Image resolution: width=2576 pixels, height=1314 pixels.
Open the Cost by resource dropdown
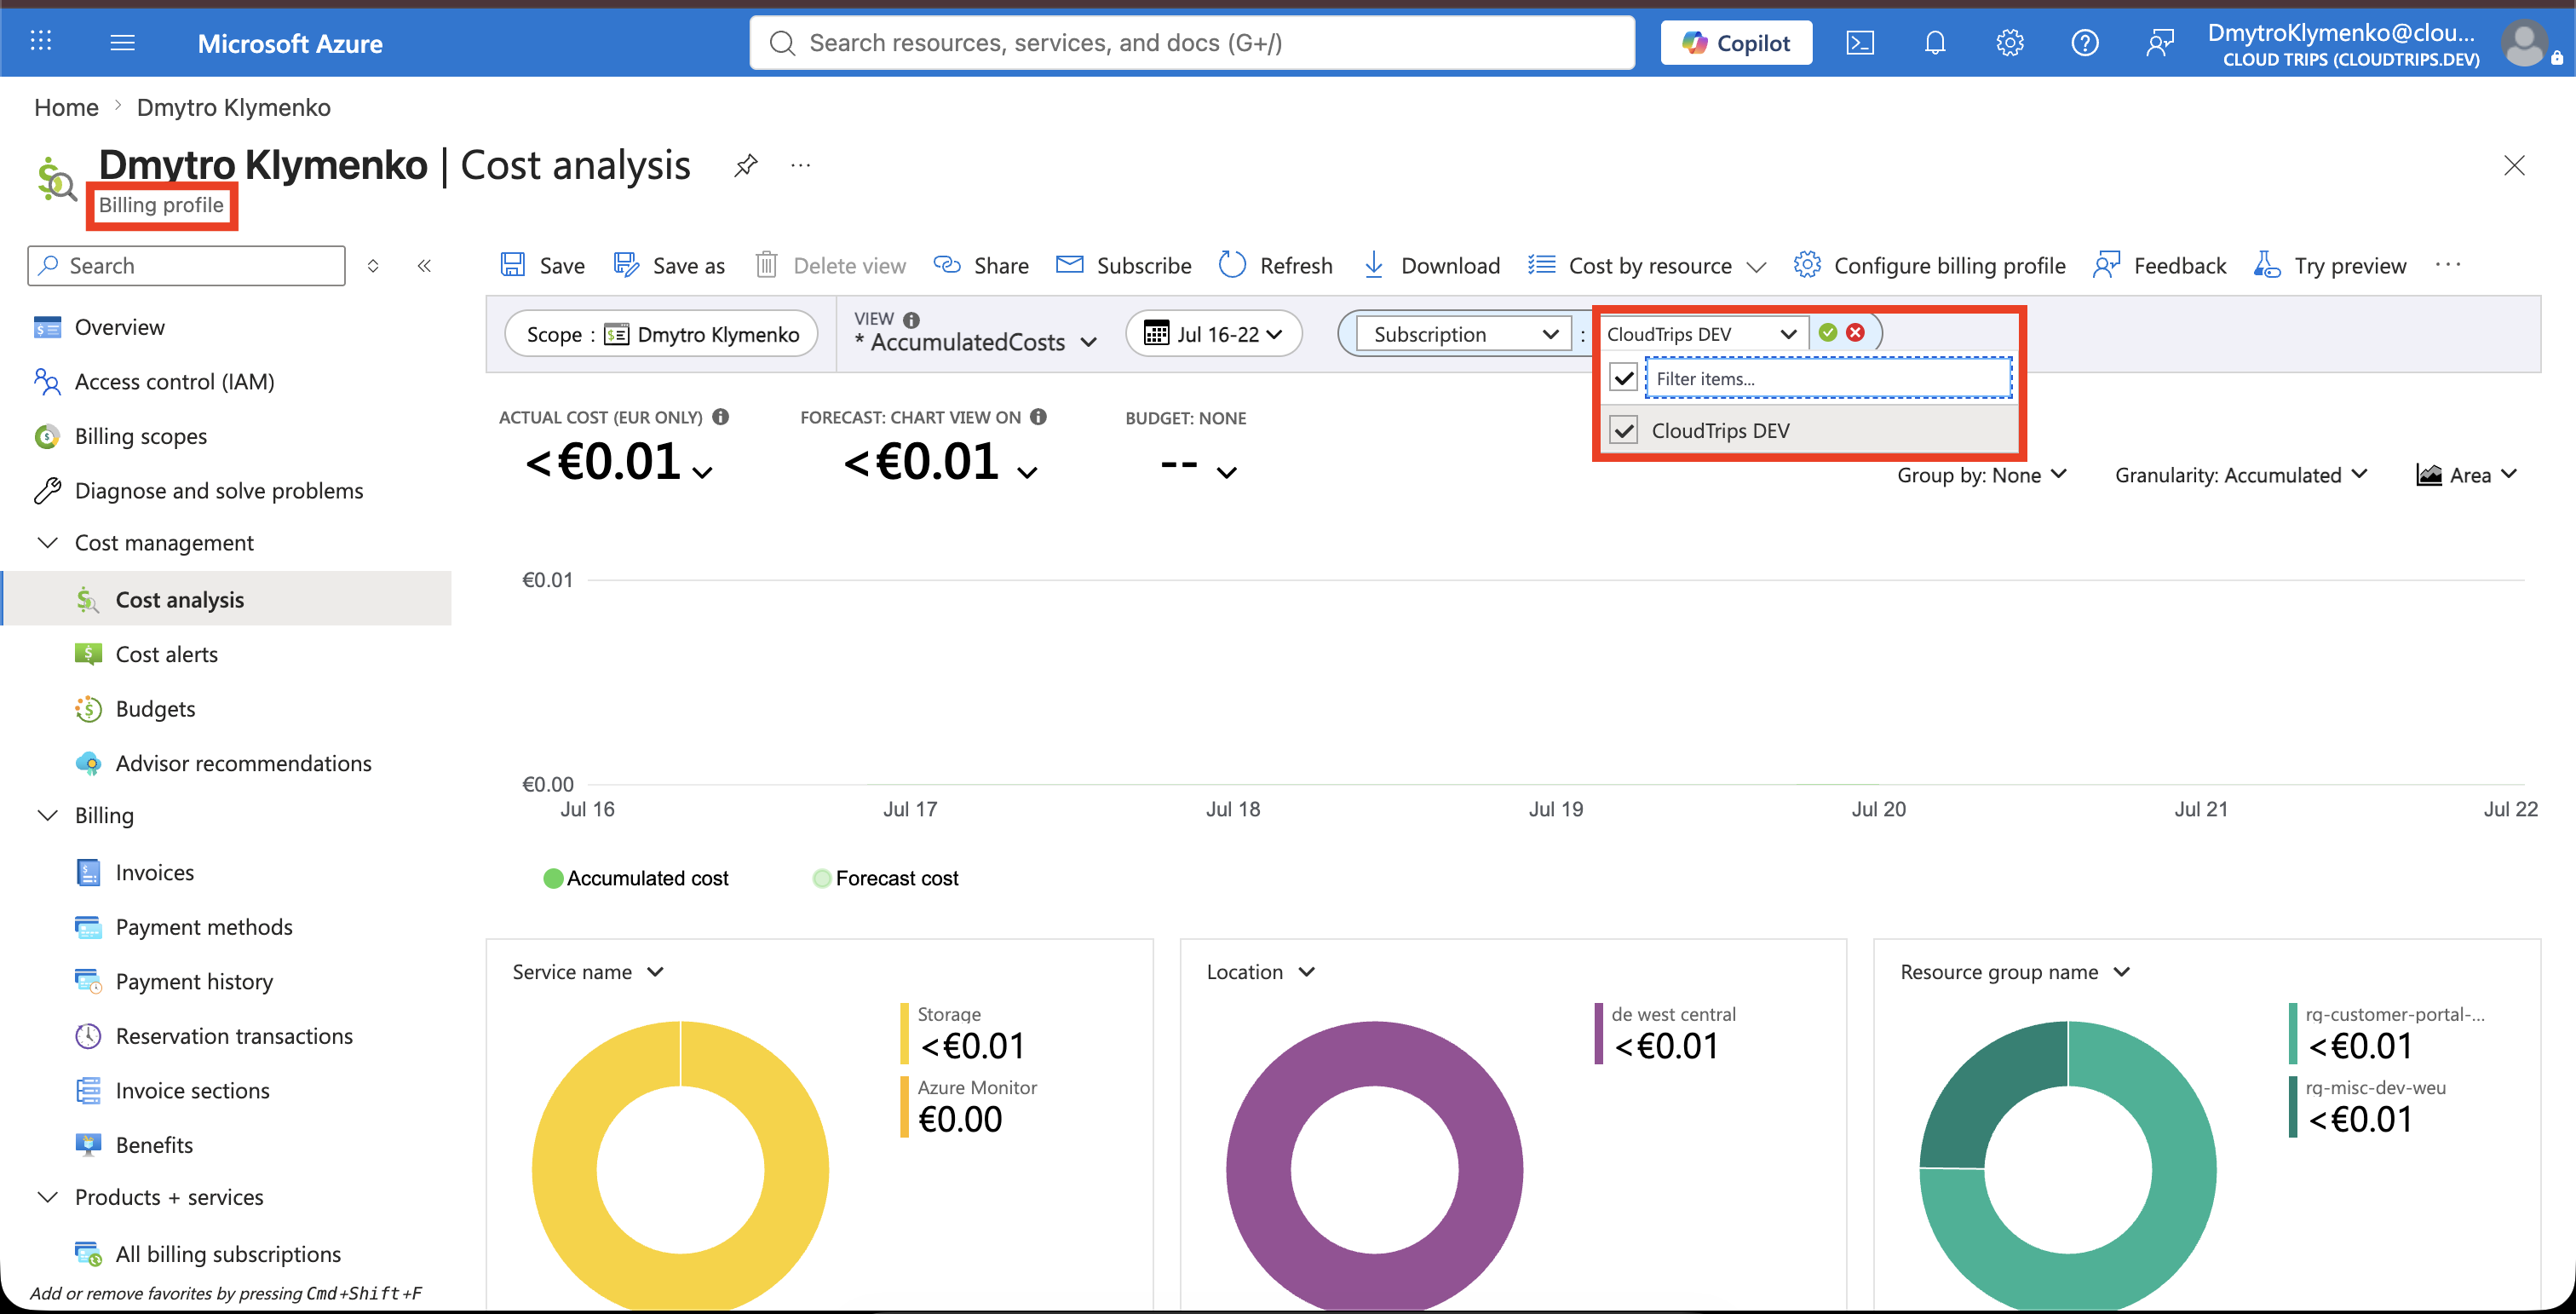pos(1647,265)
